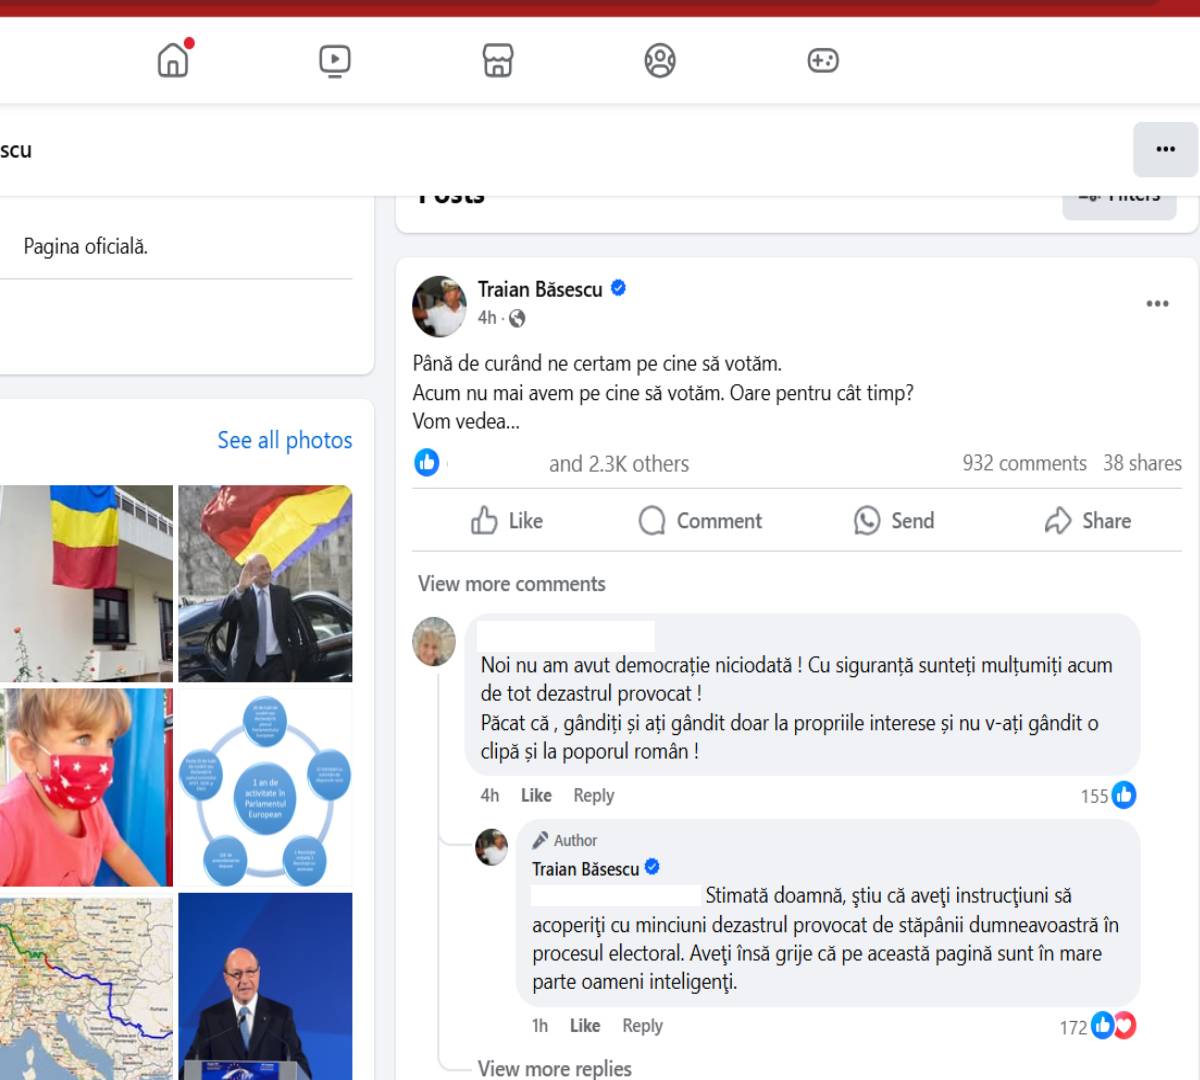The height and width of the screenshot is (1080, 1200).
Task: Open post options three-dot menu
Action: point(1157,304)
